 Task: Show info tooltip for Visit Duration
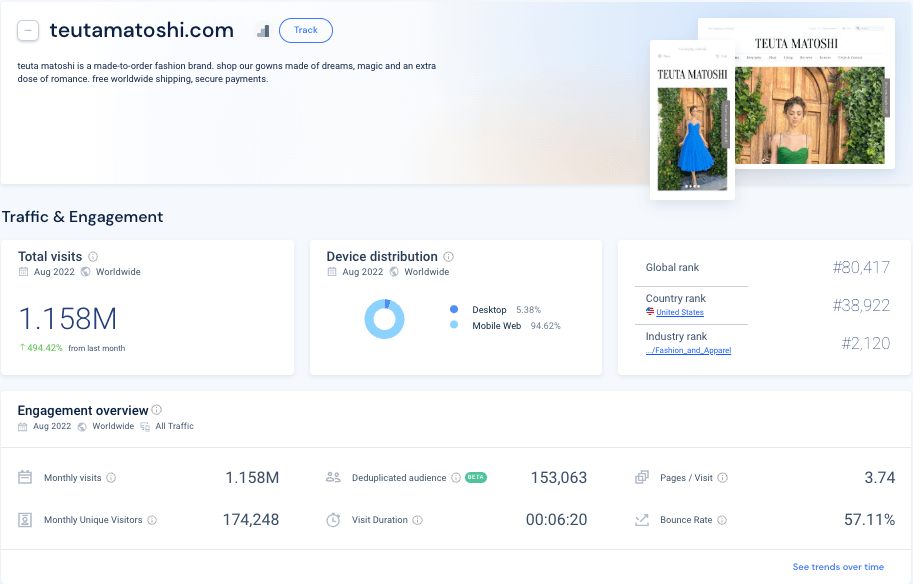(x=417, y=520)
